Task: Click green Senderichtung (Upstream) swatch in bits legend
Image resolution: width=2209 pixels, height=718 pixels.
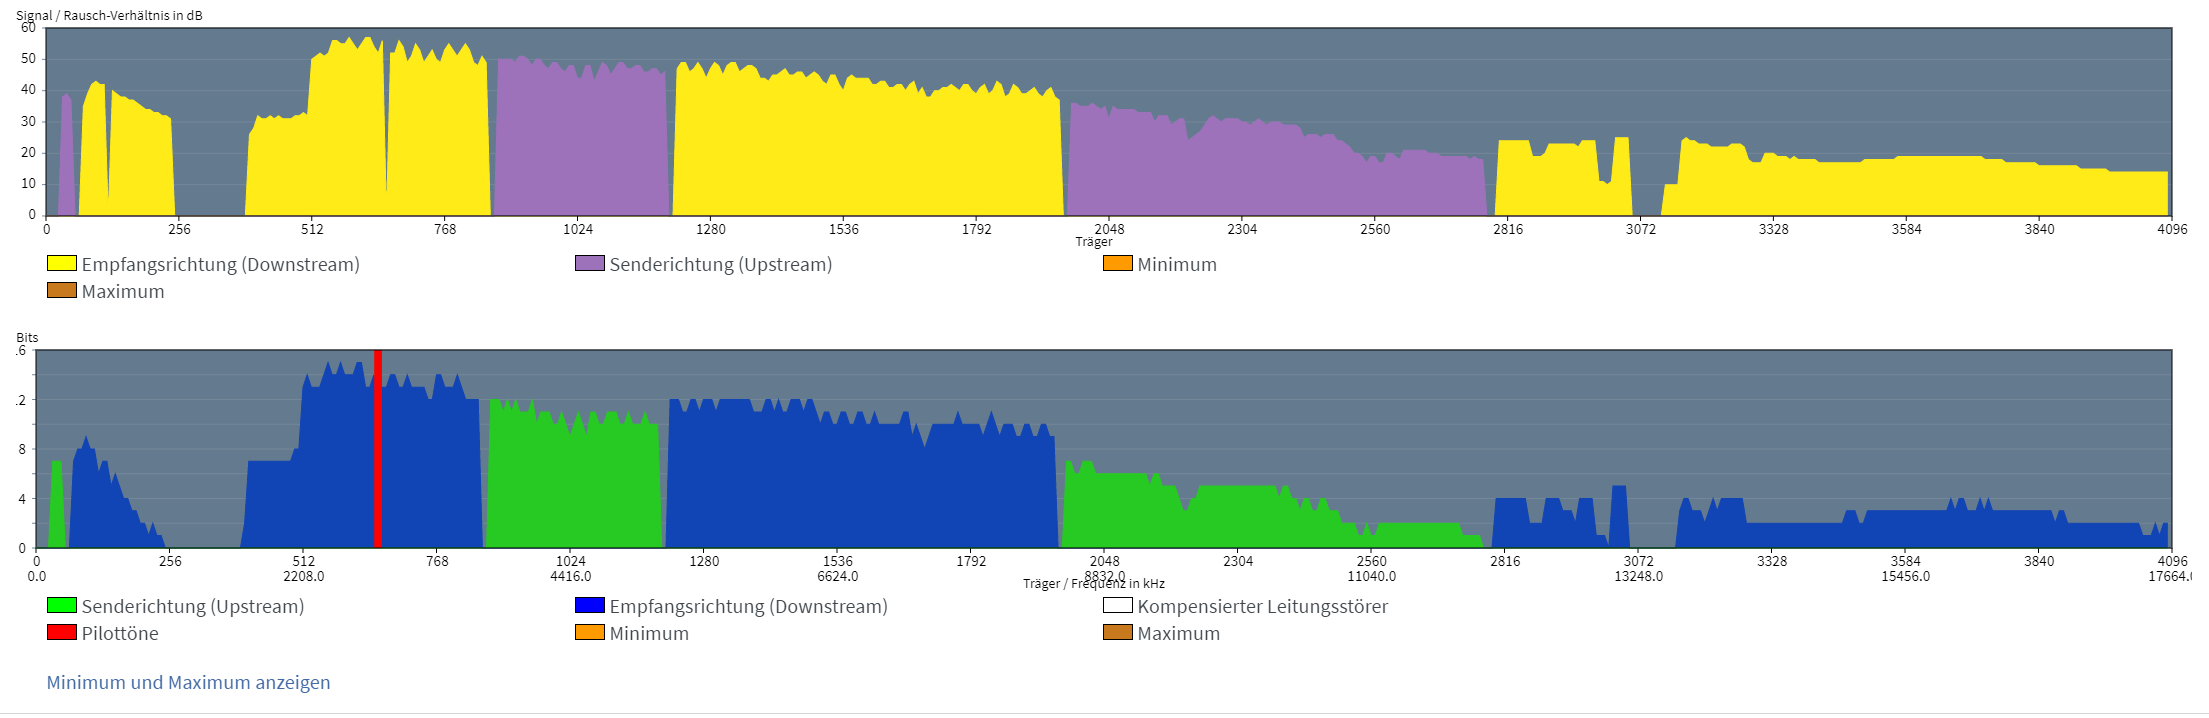Action: click(62, 605)
